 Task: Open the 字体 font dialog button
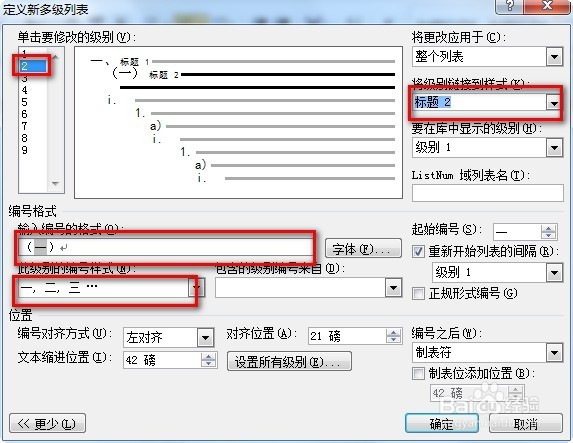coord(363,249)
